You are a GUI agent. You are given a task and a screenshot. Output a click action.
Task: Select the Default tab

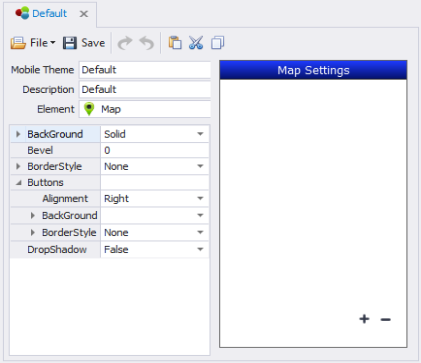(49, 14)
